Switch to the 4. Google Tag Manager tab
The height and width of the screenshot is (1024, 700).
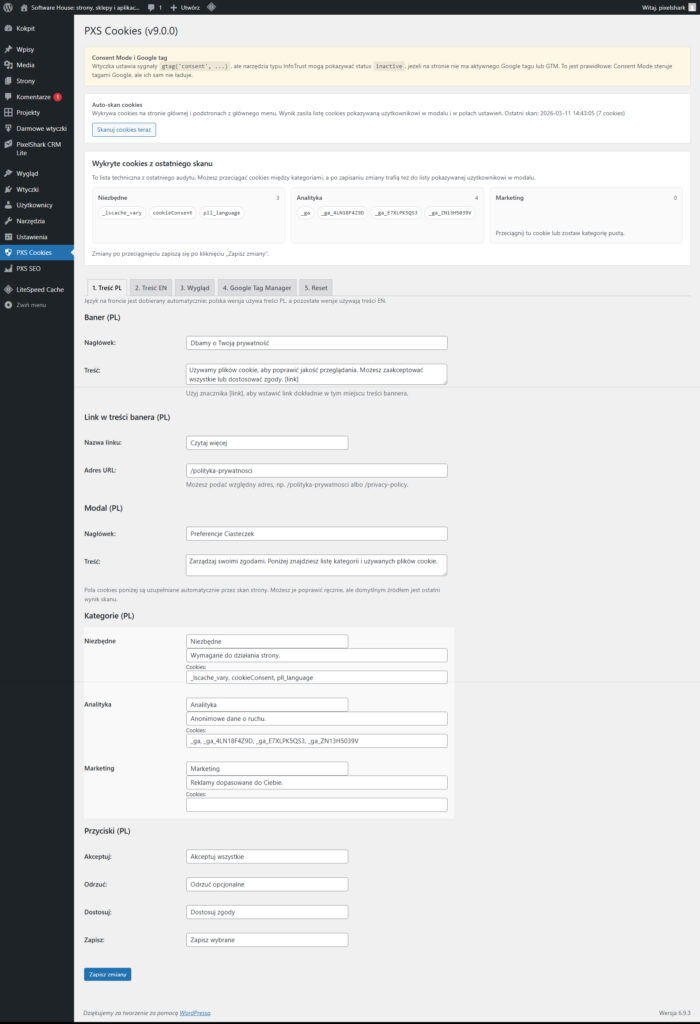(x=257, y=287)
